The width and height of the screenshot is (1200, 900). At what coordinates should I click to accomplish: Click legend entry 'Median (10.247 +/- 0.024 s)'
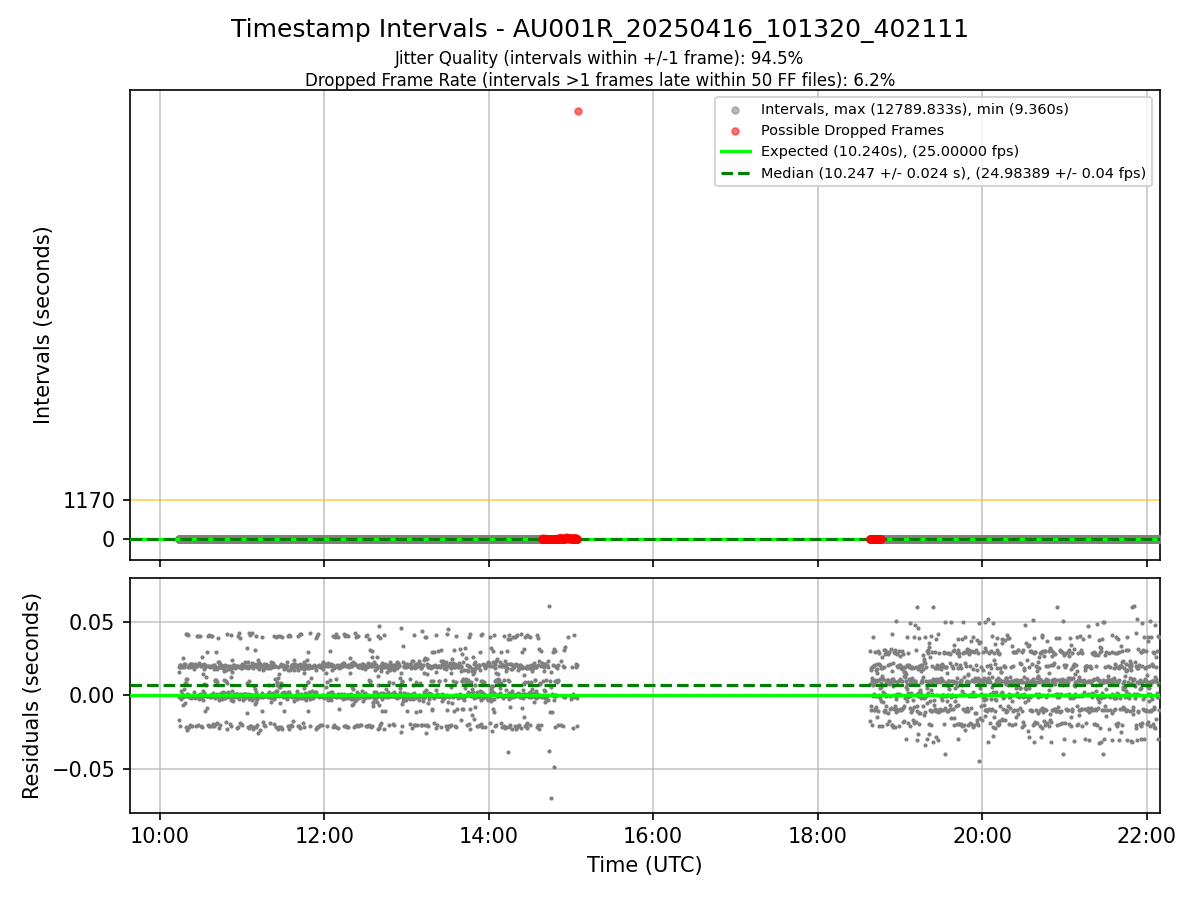point(953,173)
